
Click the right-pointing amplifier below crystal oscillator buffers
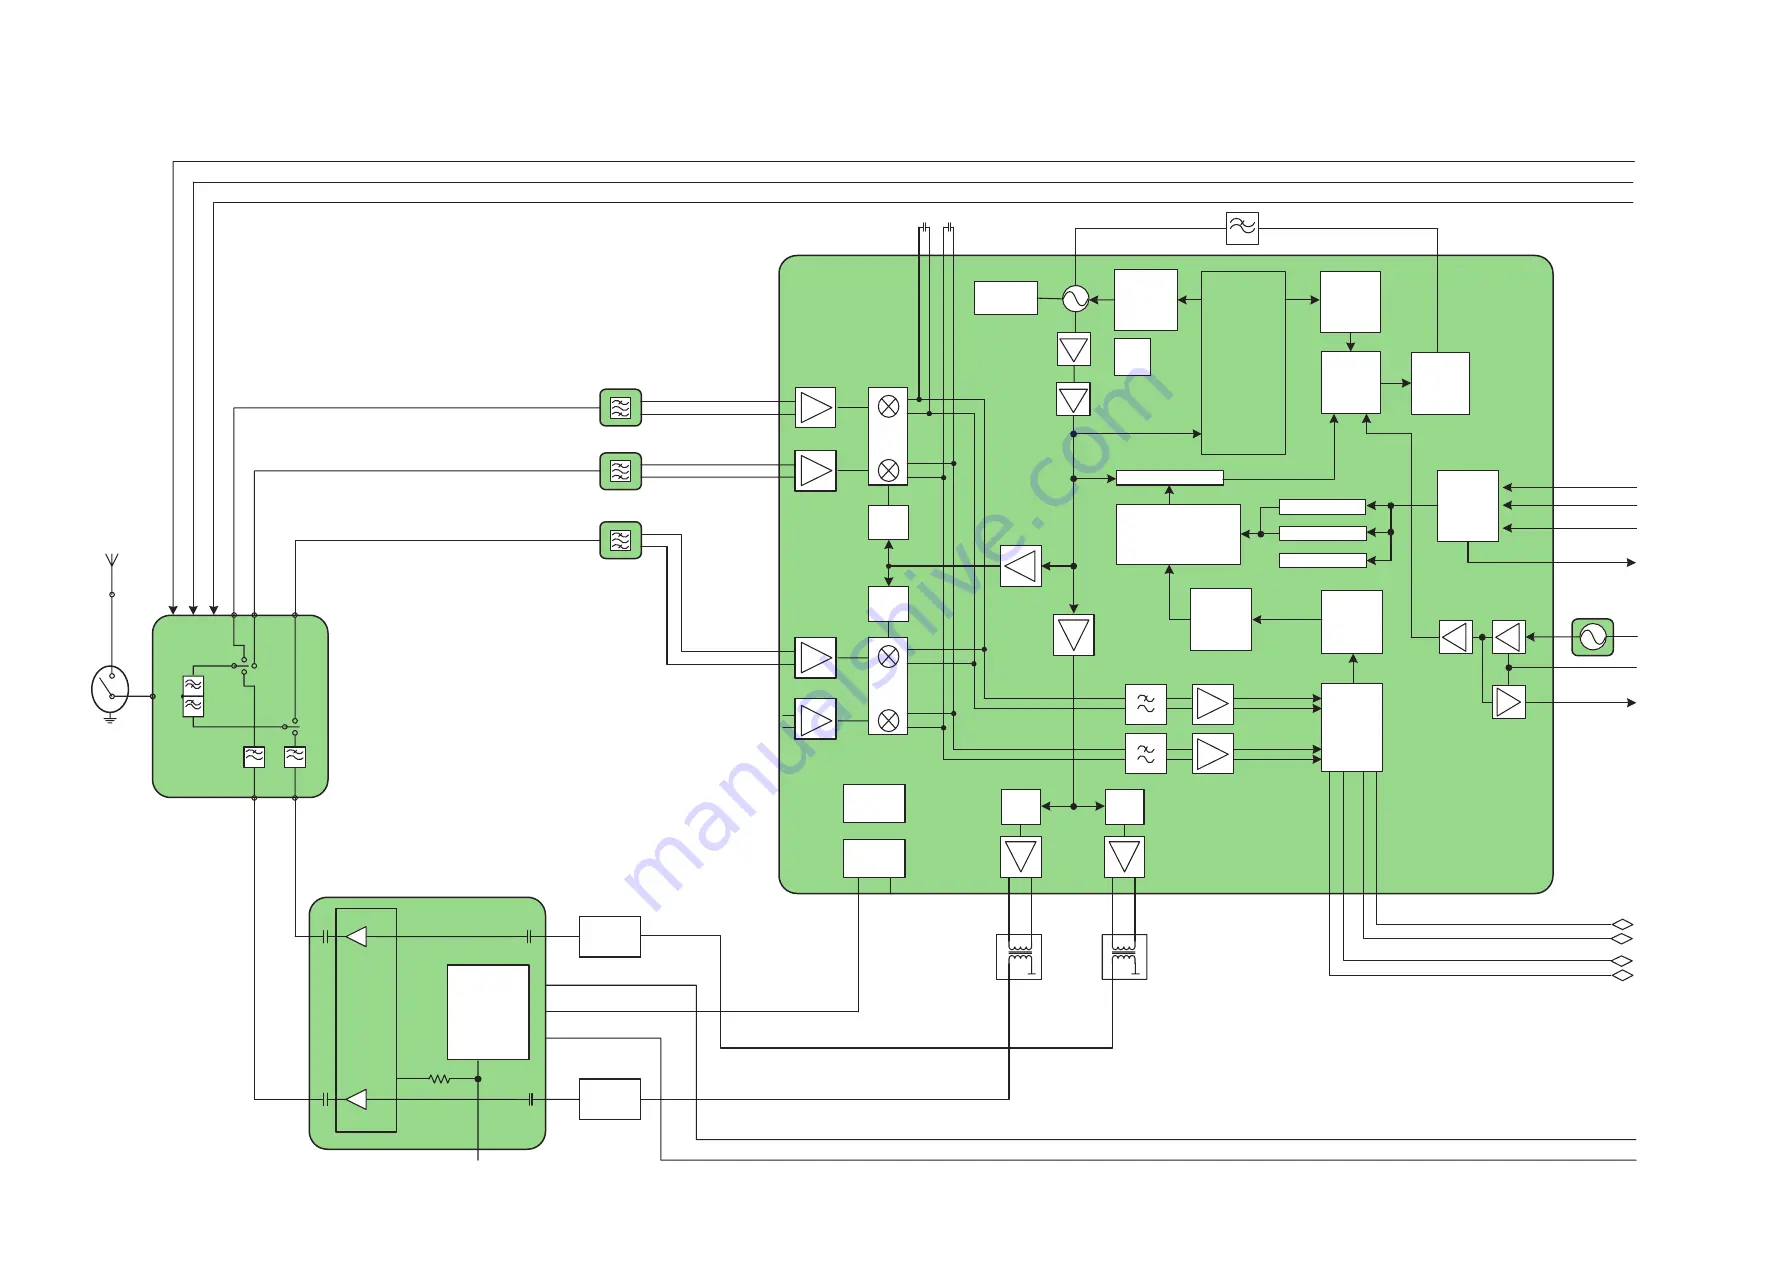tap(1509, 703)
